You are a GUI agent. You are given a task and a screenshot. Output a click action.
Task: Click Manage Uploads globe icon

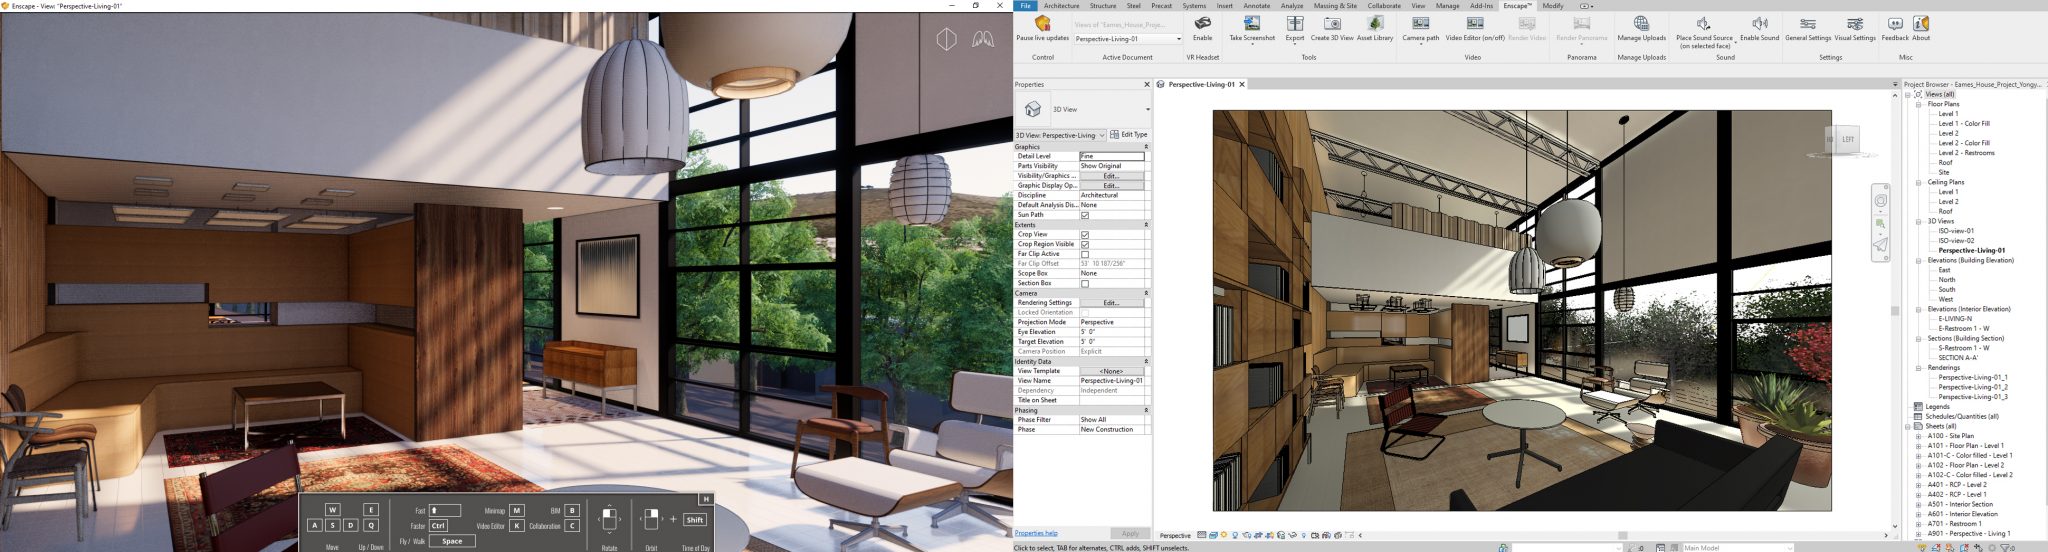(1642, 23)
